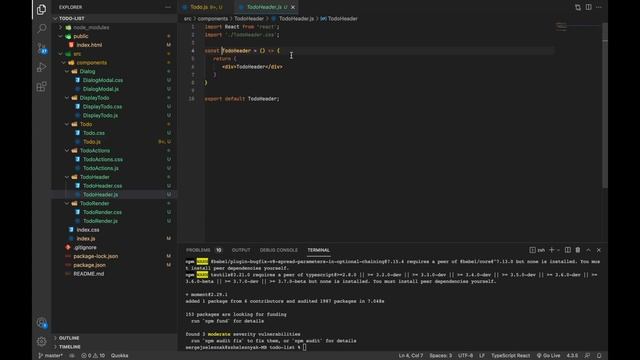
Task: Open Run and Debug view
Action: pos(41,67)
